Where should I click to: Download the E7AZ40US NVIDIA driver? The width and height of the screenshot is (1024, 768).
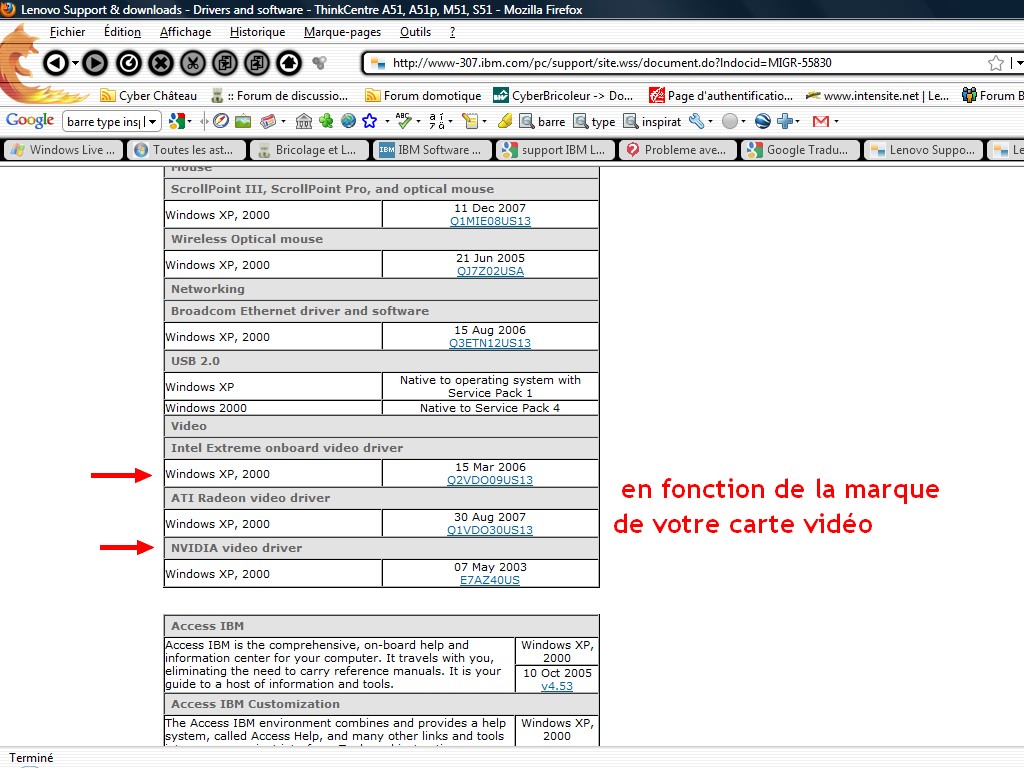(x=490, y=580)
